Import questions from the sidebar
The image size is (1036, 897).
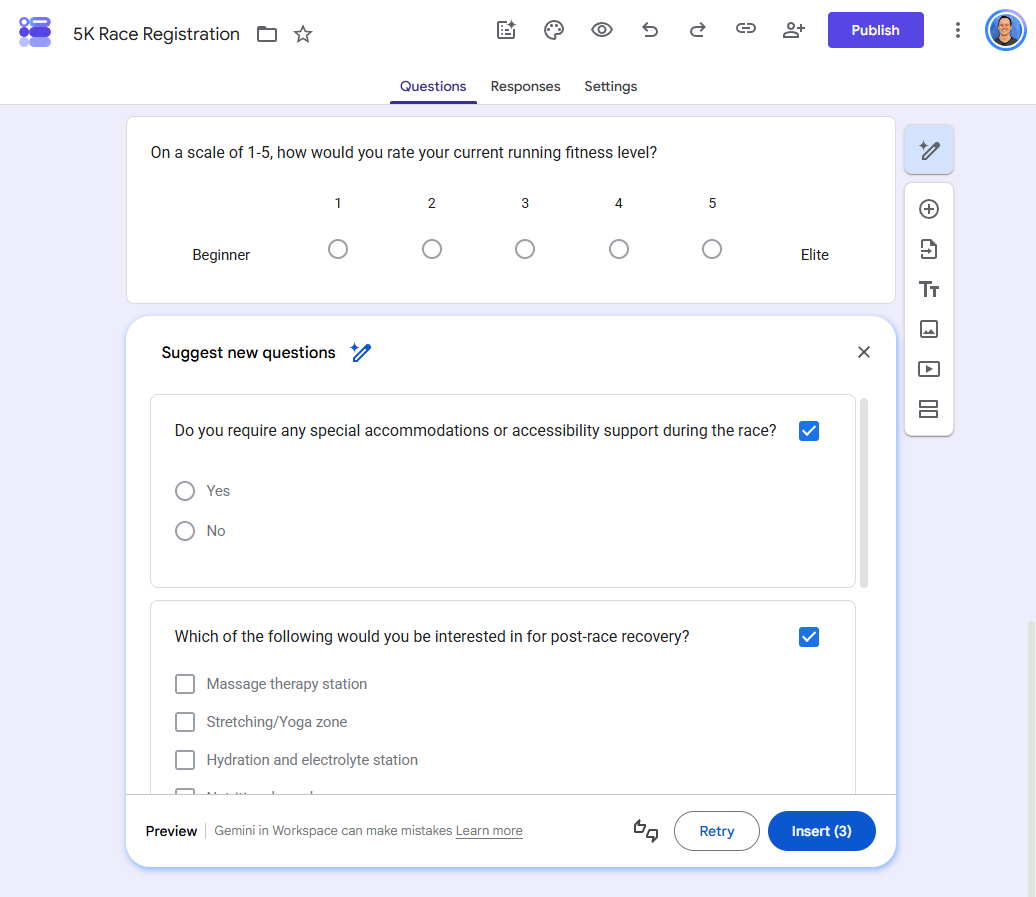(x=928, y=249)
